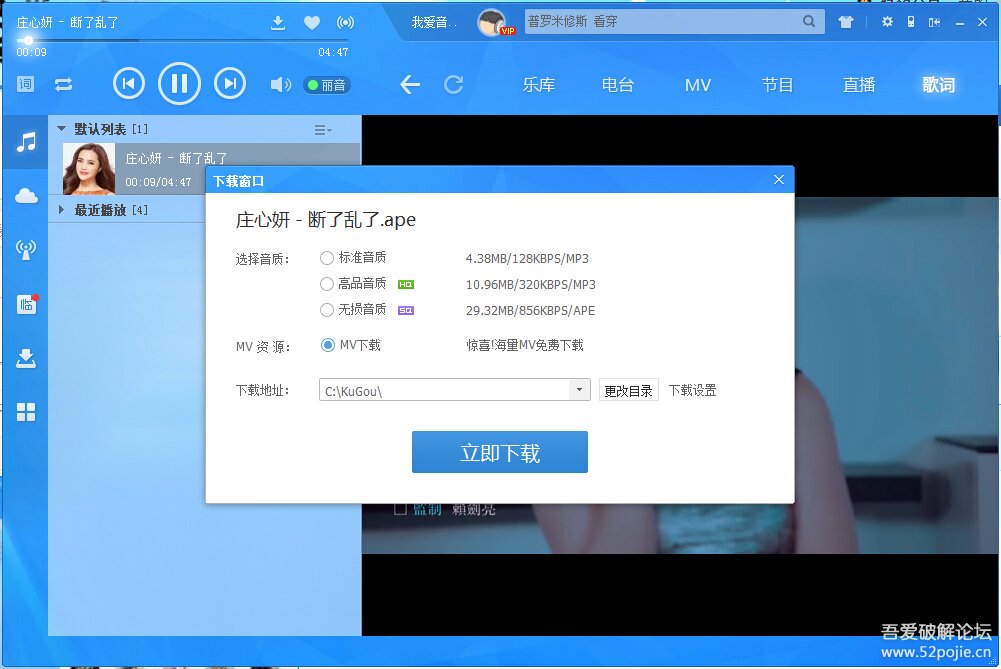Click the 更改目录 button

click(x=628, y=390)
